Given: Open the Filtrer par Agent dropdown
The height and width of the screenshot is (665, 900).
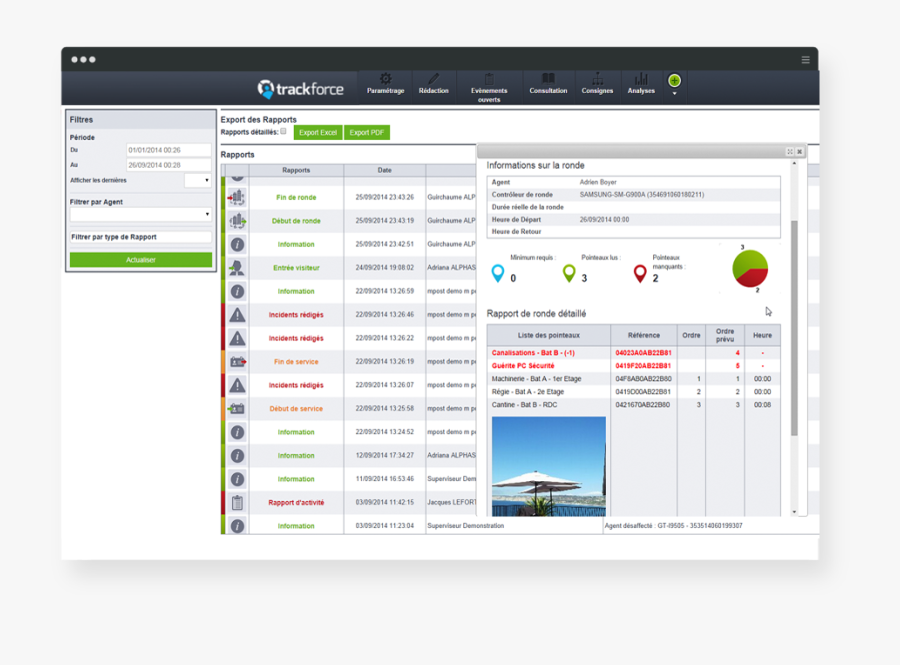Looking at the screenshot, I should 140,214.
